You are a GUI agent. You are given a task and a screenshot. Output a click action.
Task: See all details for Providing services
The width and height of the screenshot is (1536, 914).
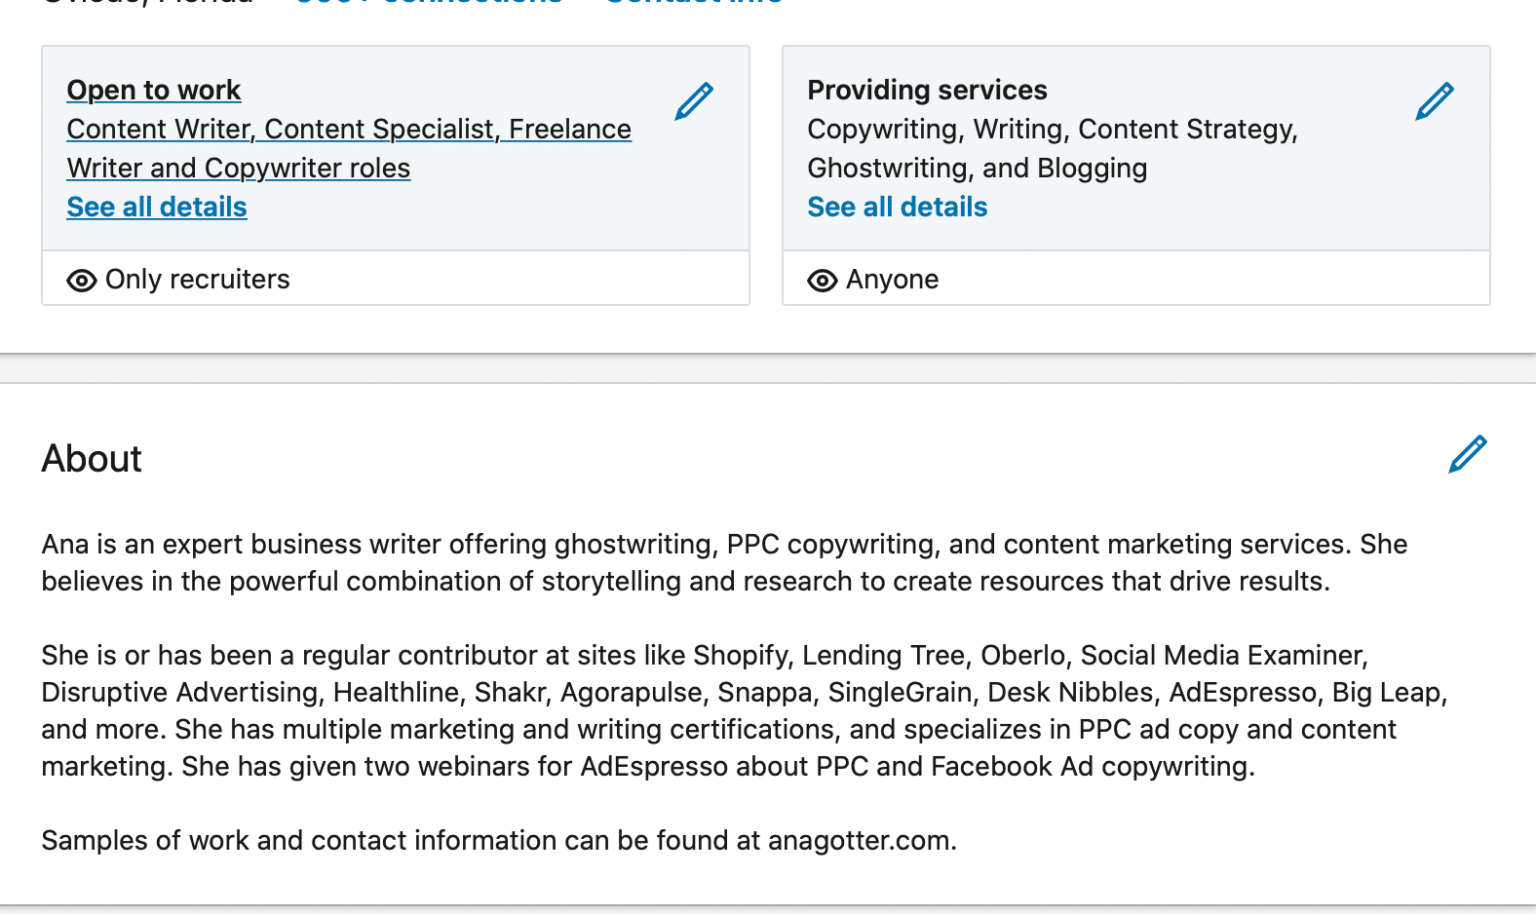tap(897, 207)
